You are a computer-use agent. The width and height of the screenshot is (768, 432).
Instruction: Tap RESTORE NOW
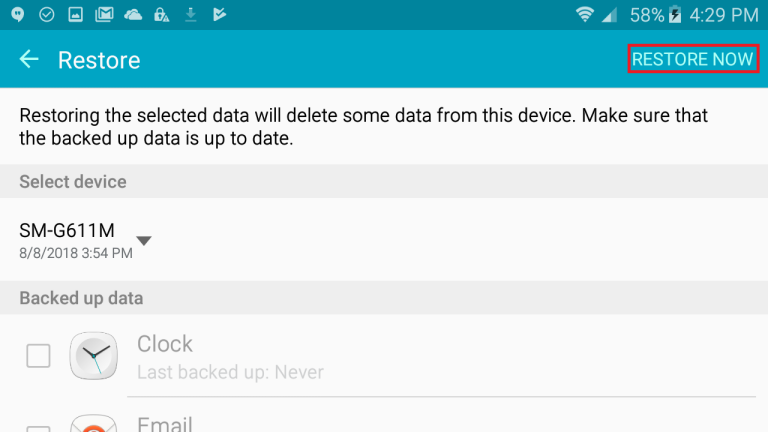693,59
